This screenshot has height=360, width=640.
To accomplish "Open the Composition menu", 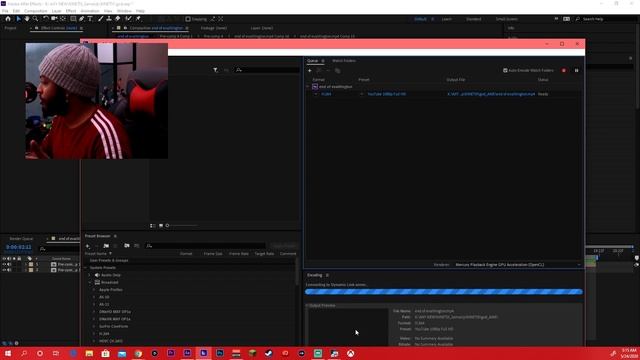I will tap(36, 11).
